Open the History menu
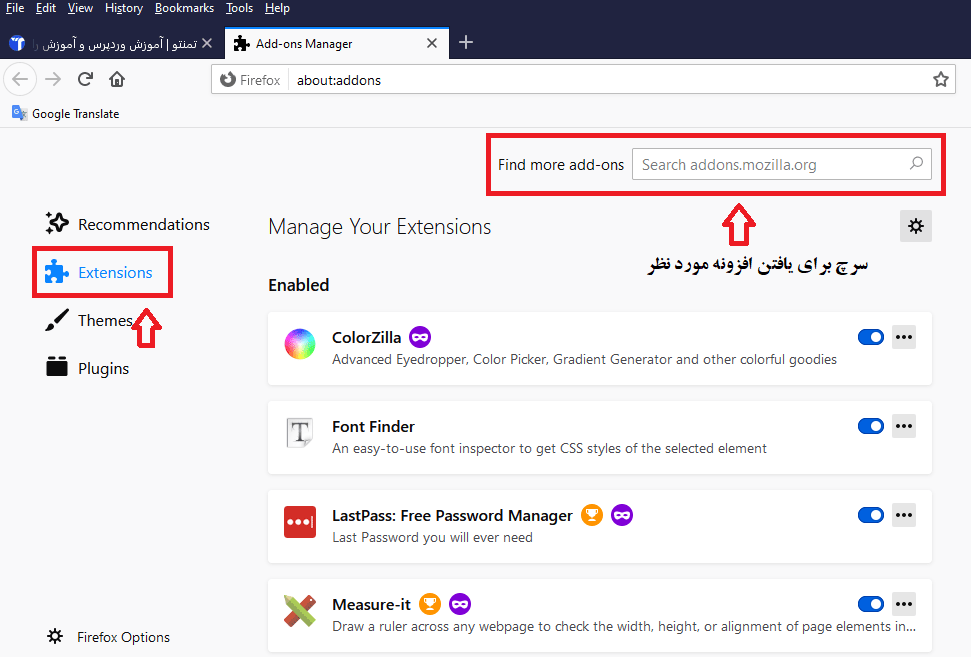Image resolution: width=971 pixels, height=657 pixels. (x=124, y=8)
